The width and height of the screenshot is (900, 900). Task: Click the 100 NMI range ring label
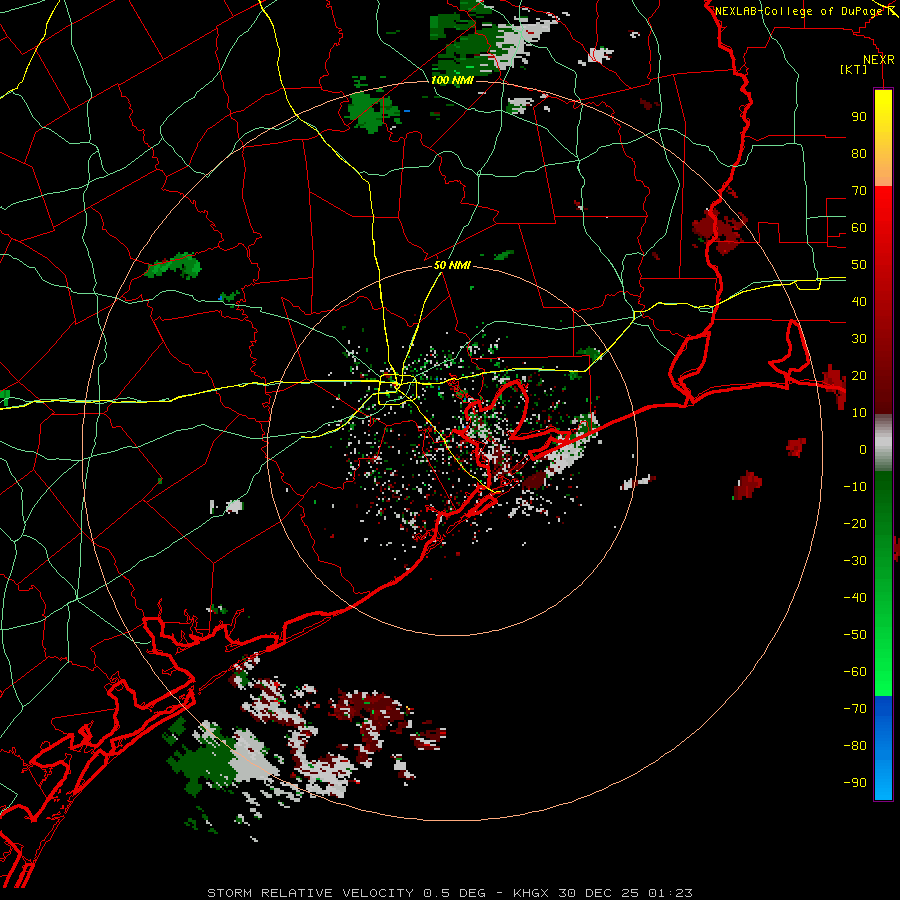click(x=452, y=80)
